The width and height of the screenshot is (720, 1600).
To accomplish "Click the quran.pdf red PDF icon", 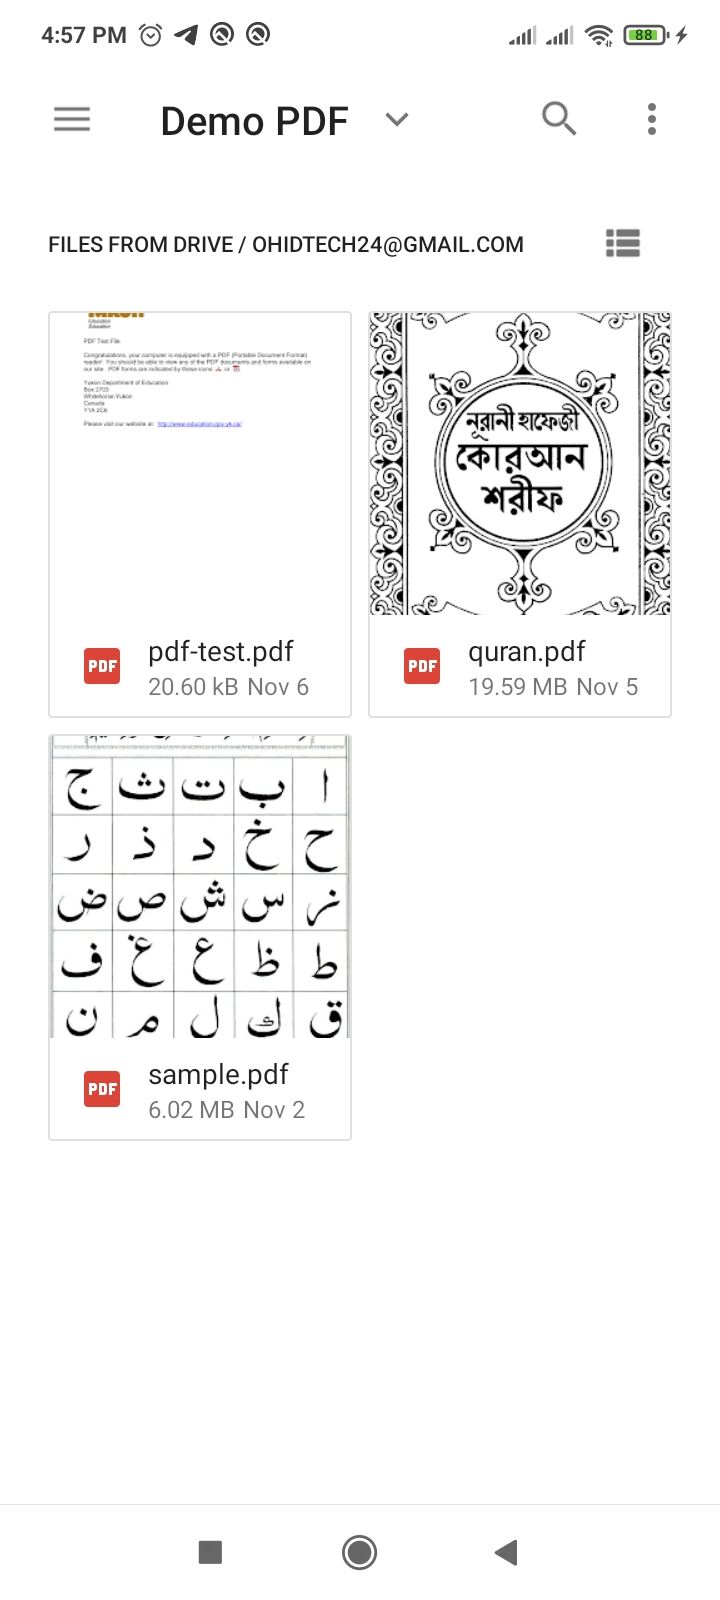I will coord(422,666).
